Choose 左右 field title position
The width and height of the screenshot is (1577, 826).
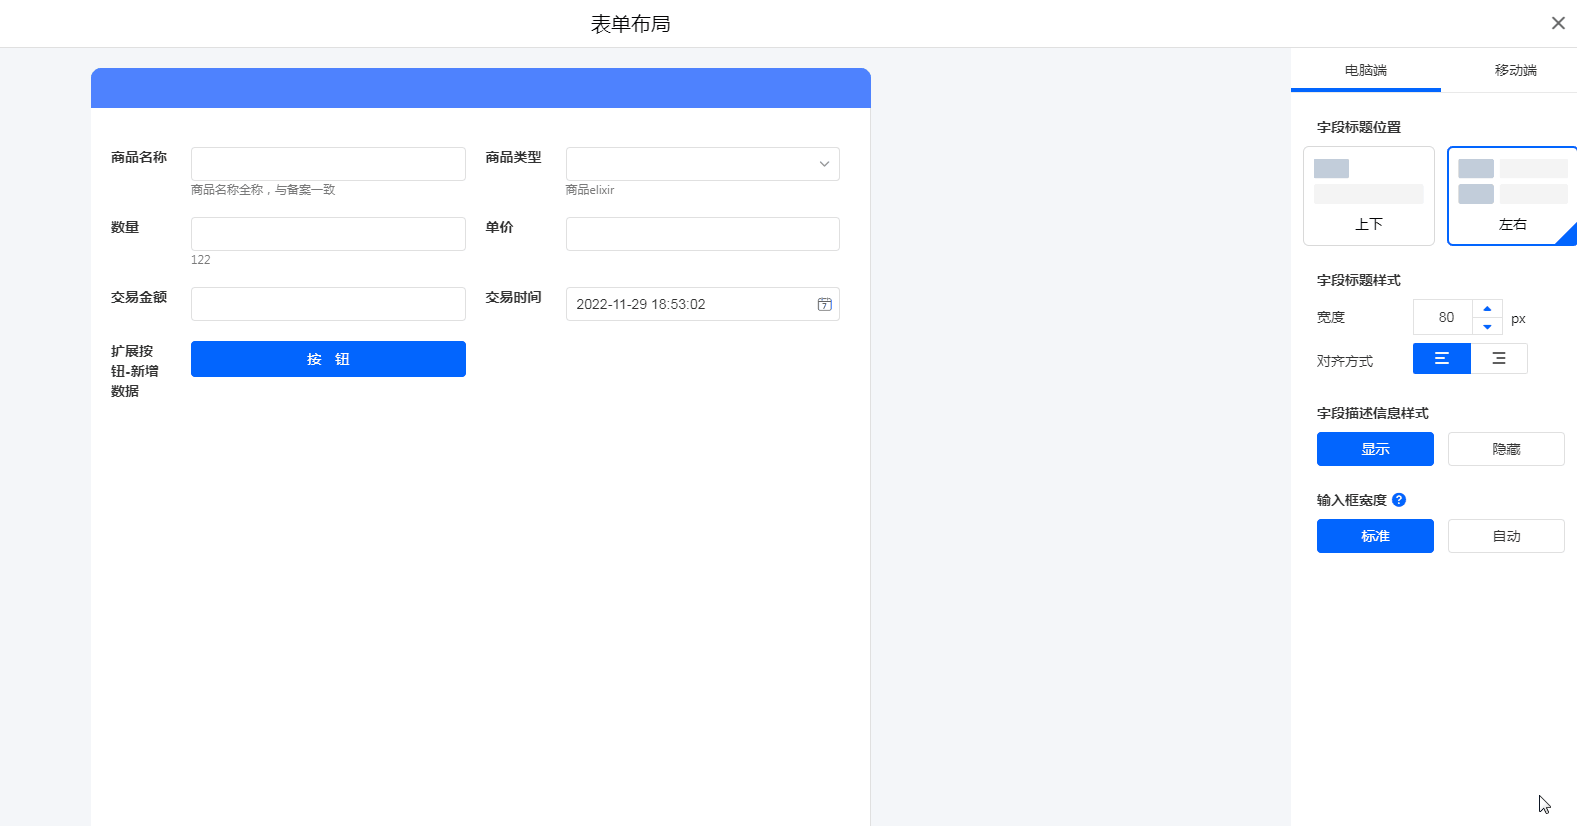click(1512, 196)
